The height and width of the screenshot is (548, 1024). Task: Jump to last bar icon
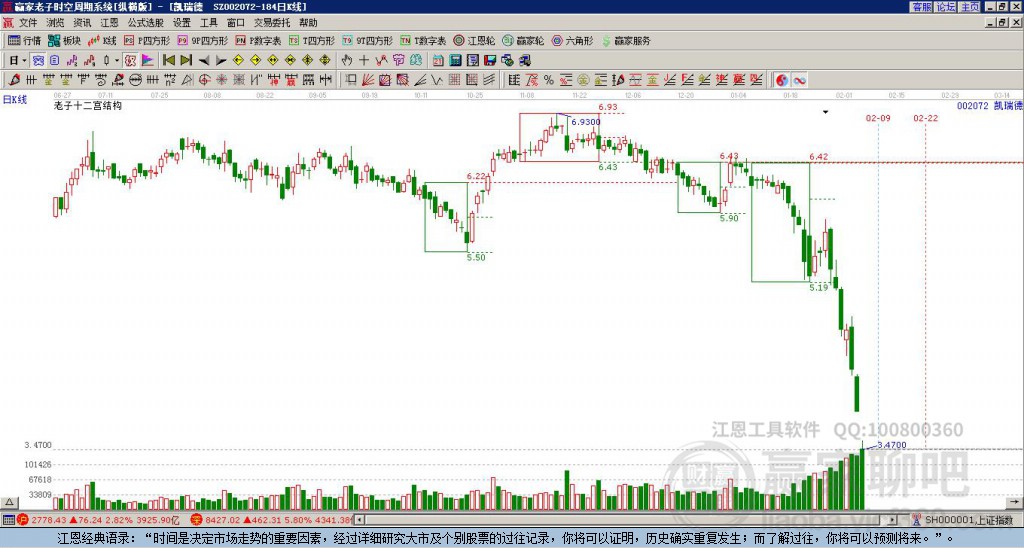pyautogui.click(x=186, y=61)
